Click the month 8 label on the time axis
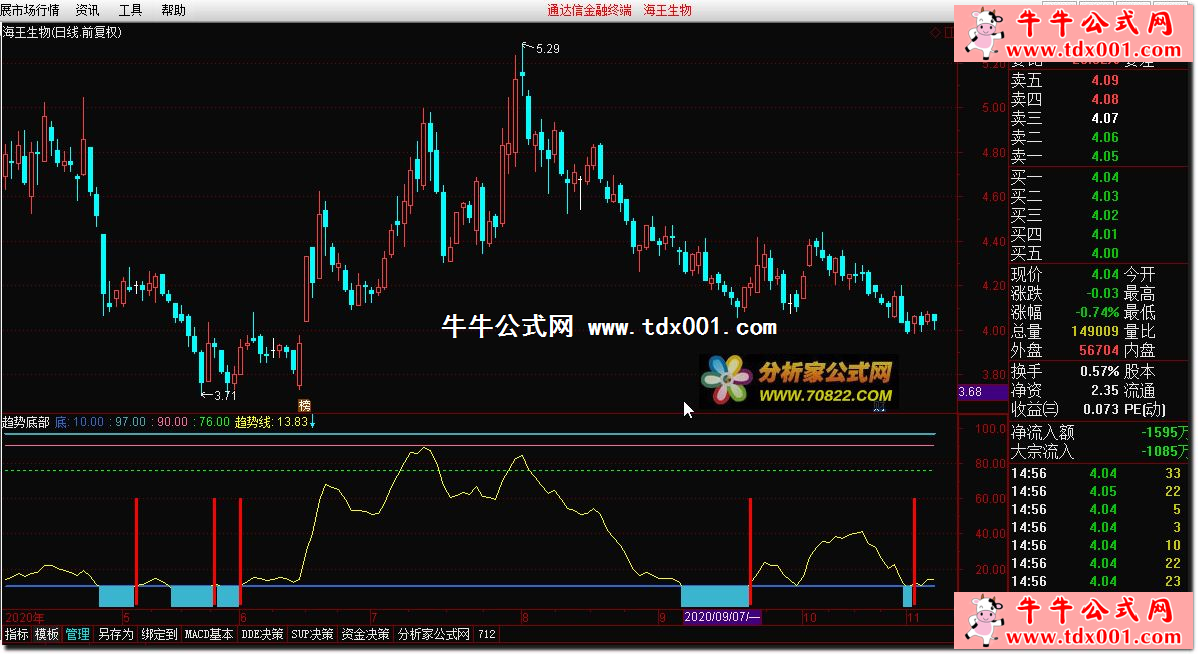 coord(525,617)
